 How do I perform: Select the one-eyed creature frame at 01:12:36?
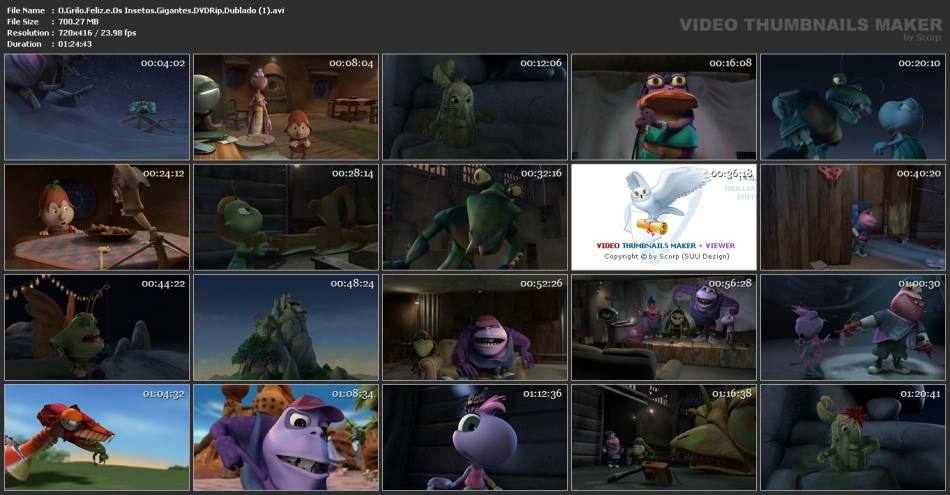pyautogui.click(x=475, y=437)
